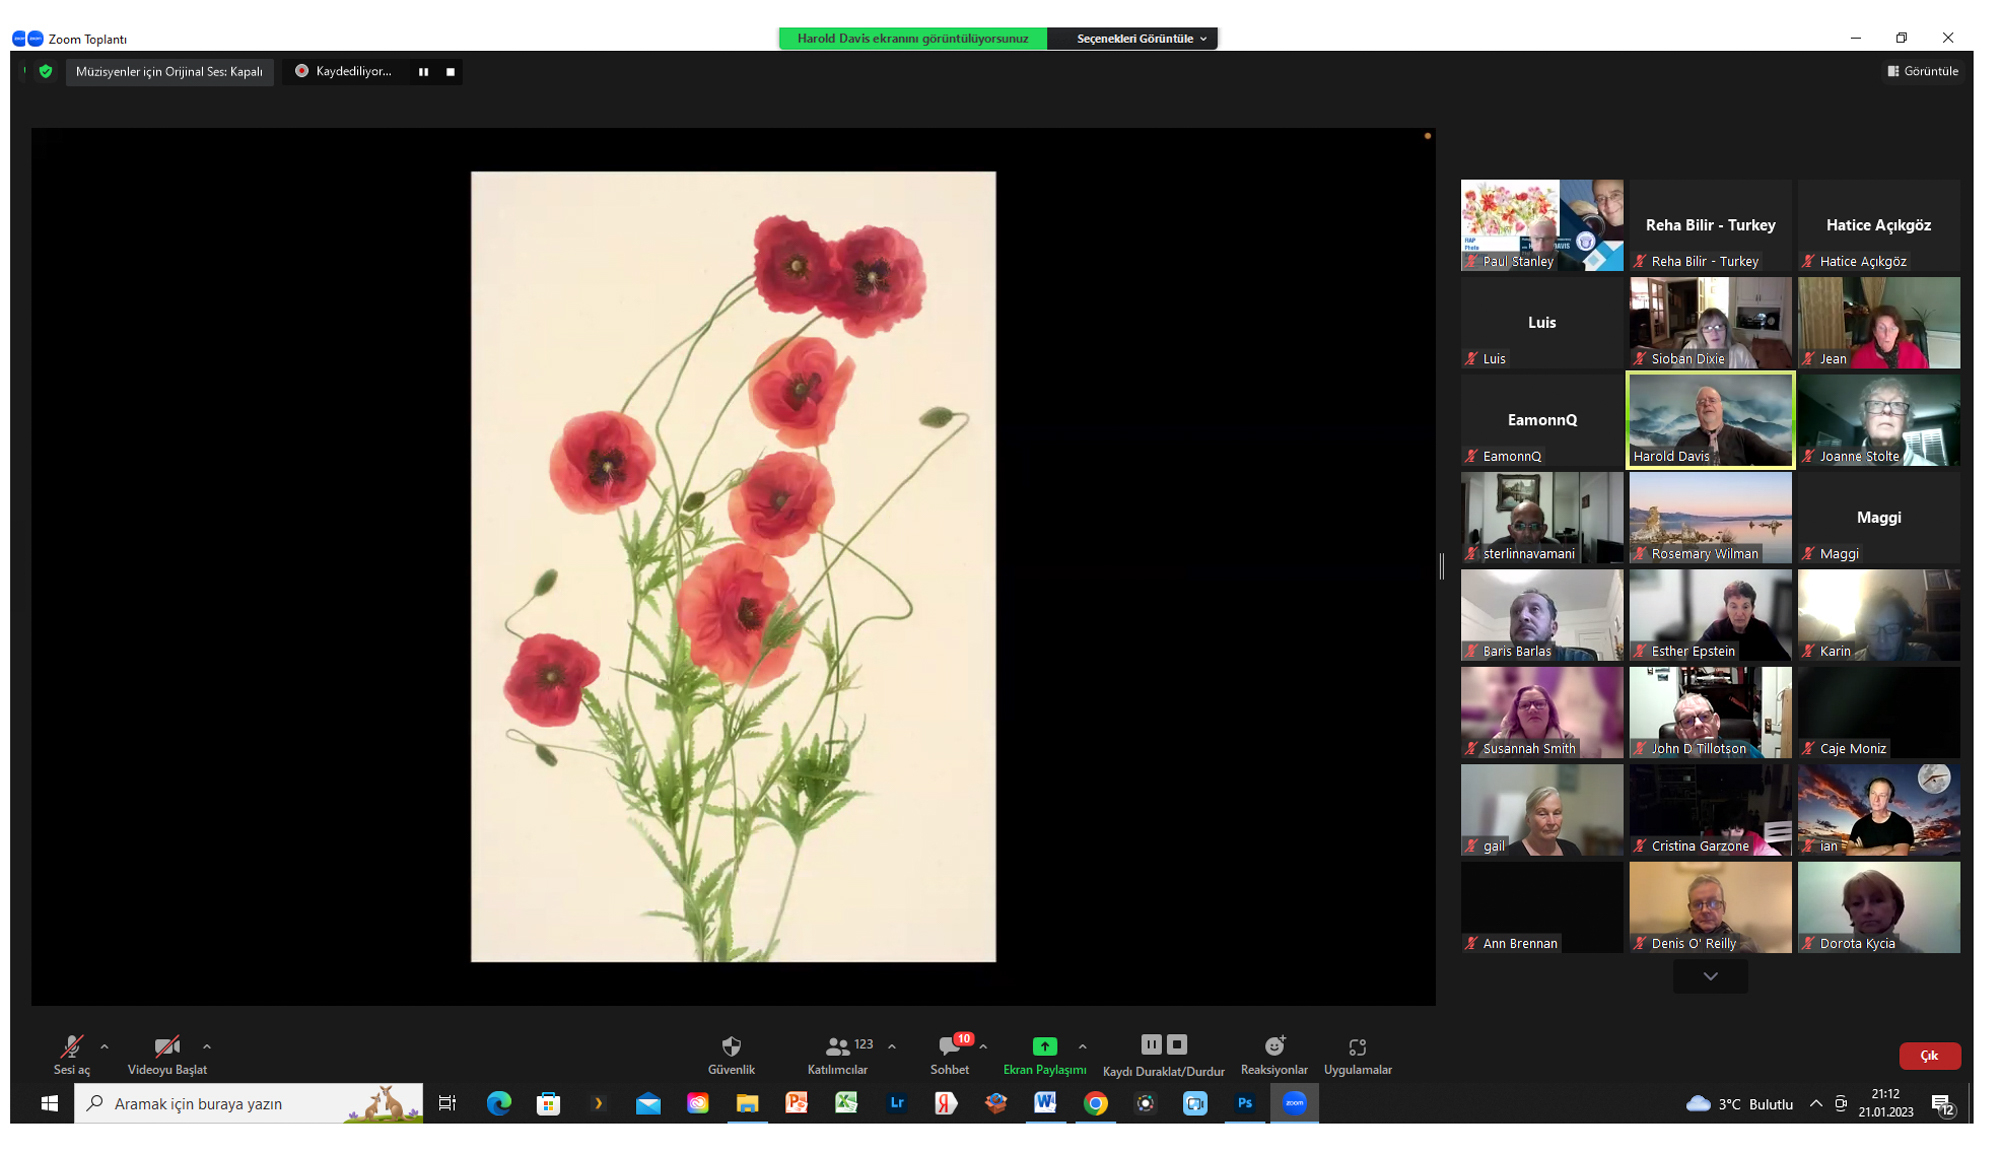Open Photoshop from taskbar
2000x1151 pixels.
pos(1245,1103)
